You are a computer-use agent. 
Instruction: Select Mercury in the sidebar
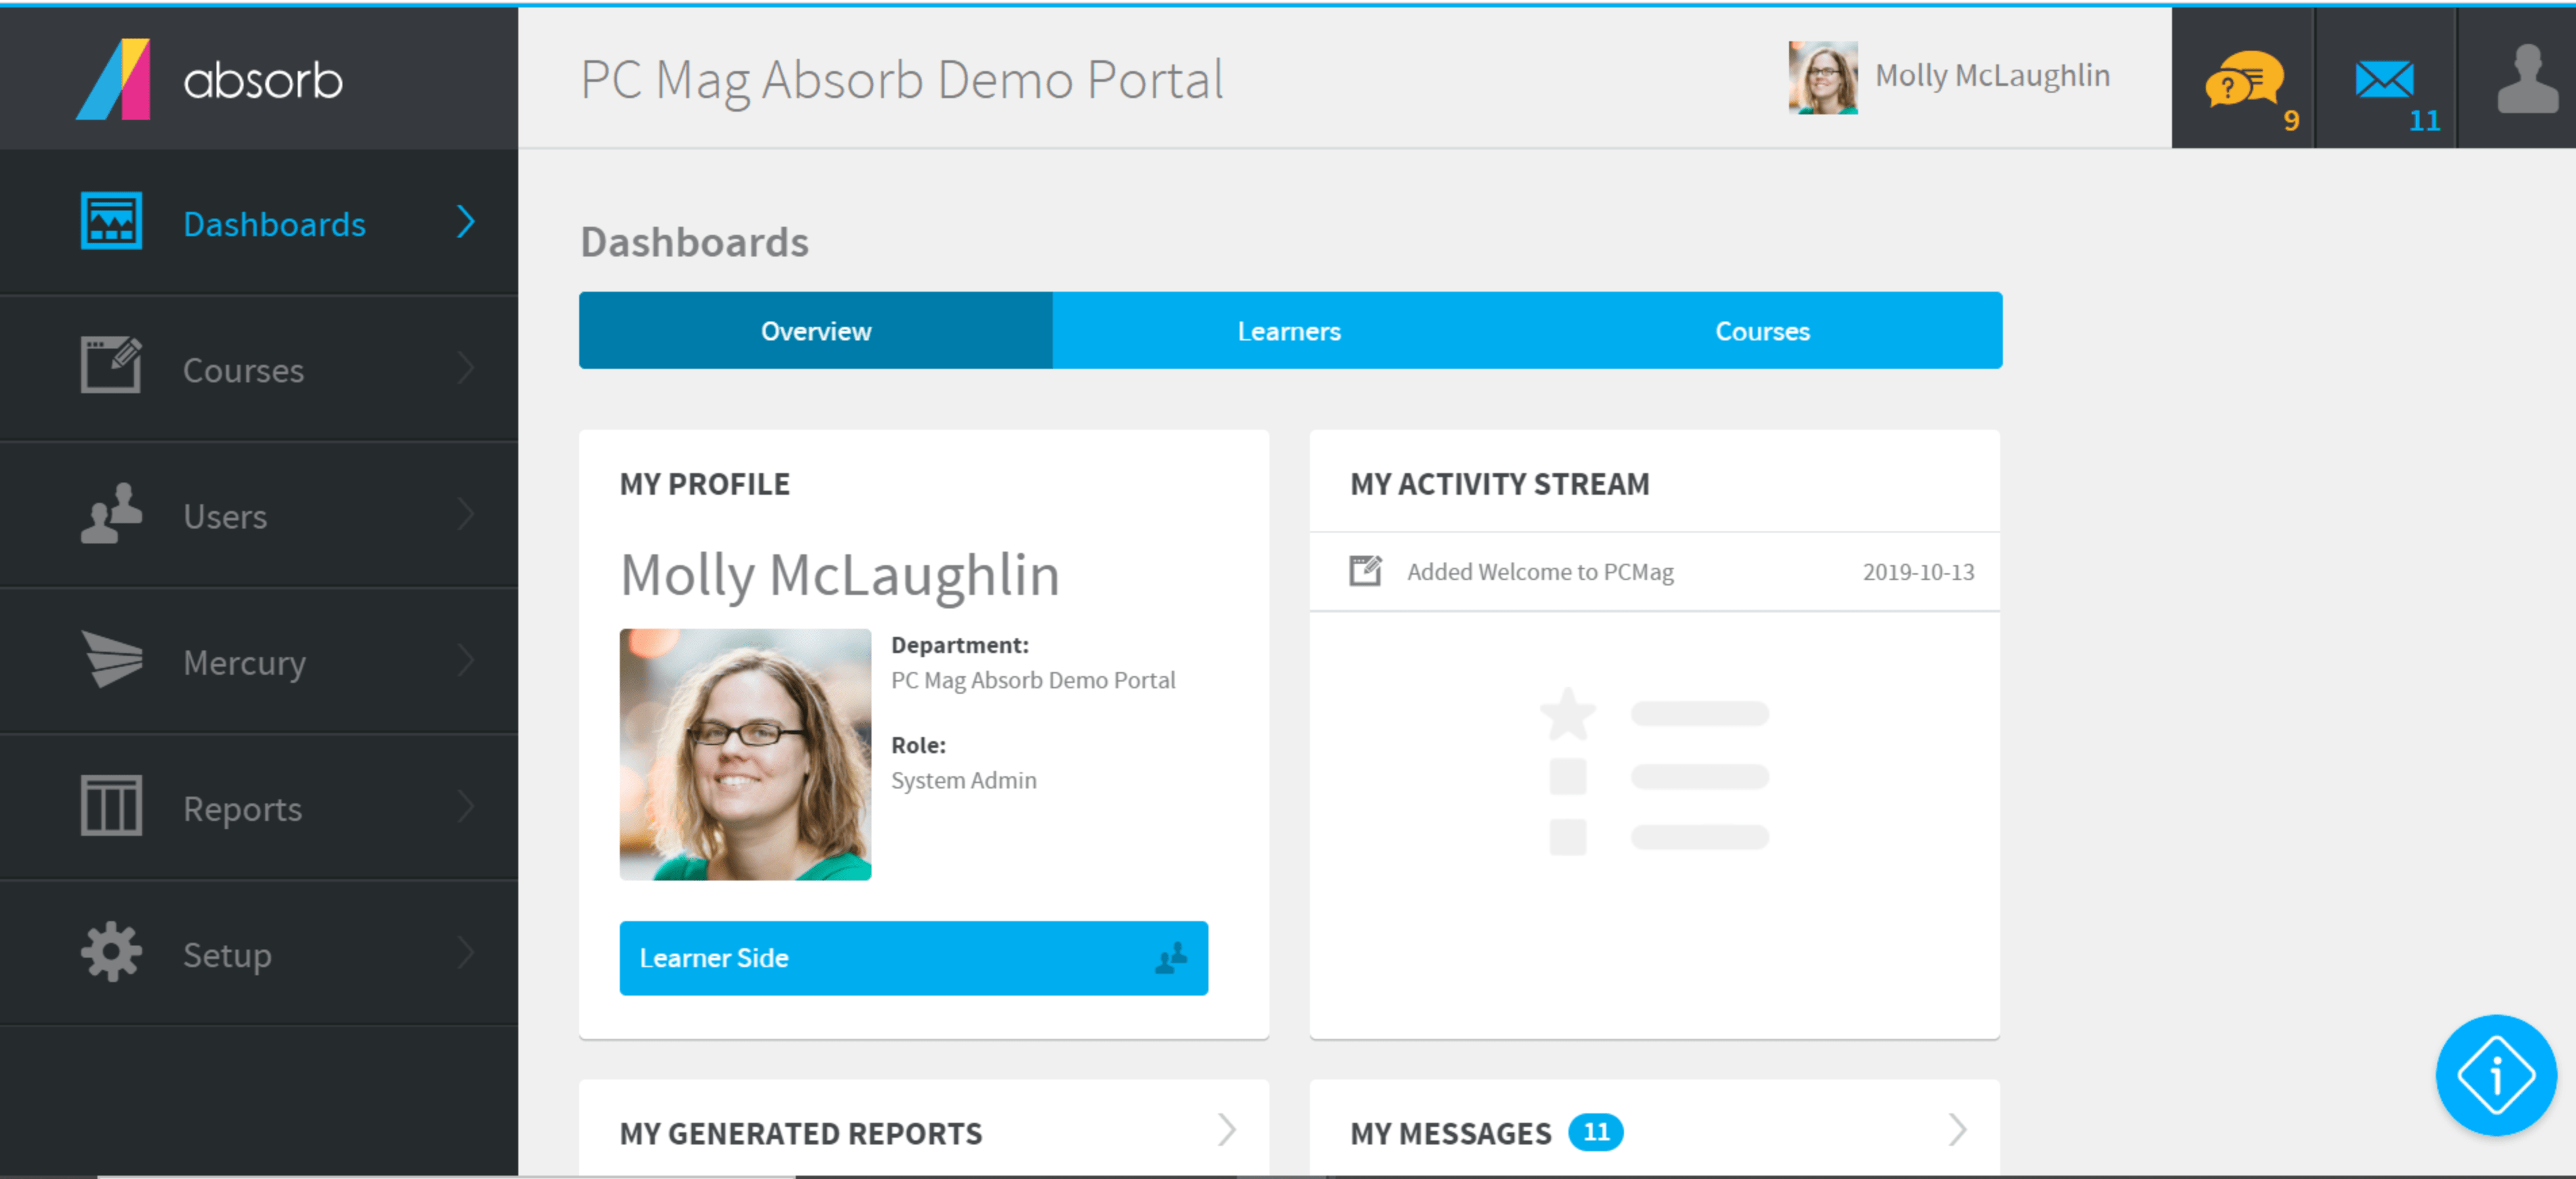(x=259, y=661)
